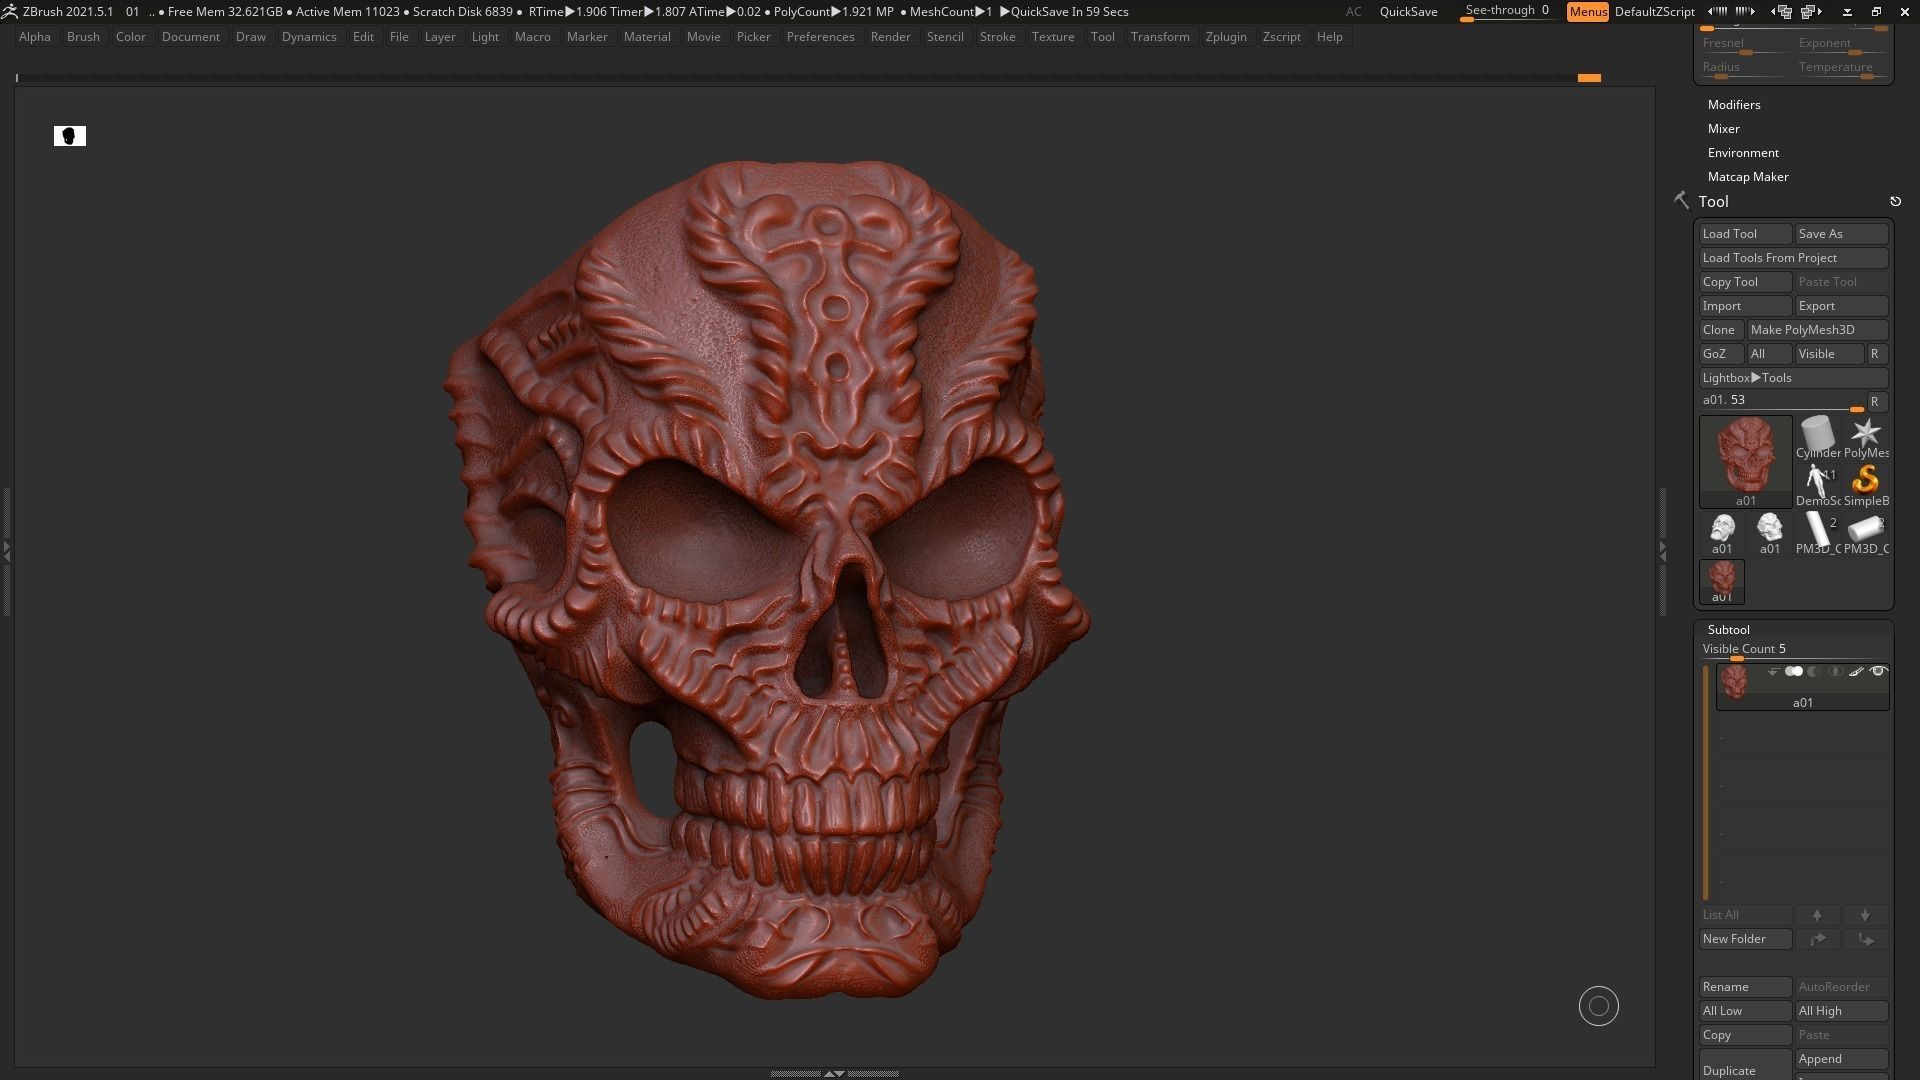Click Make PolyMesh3D button
This screenshot has height=1080, width=1920.
point(1817,330)
